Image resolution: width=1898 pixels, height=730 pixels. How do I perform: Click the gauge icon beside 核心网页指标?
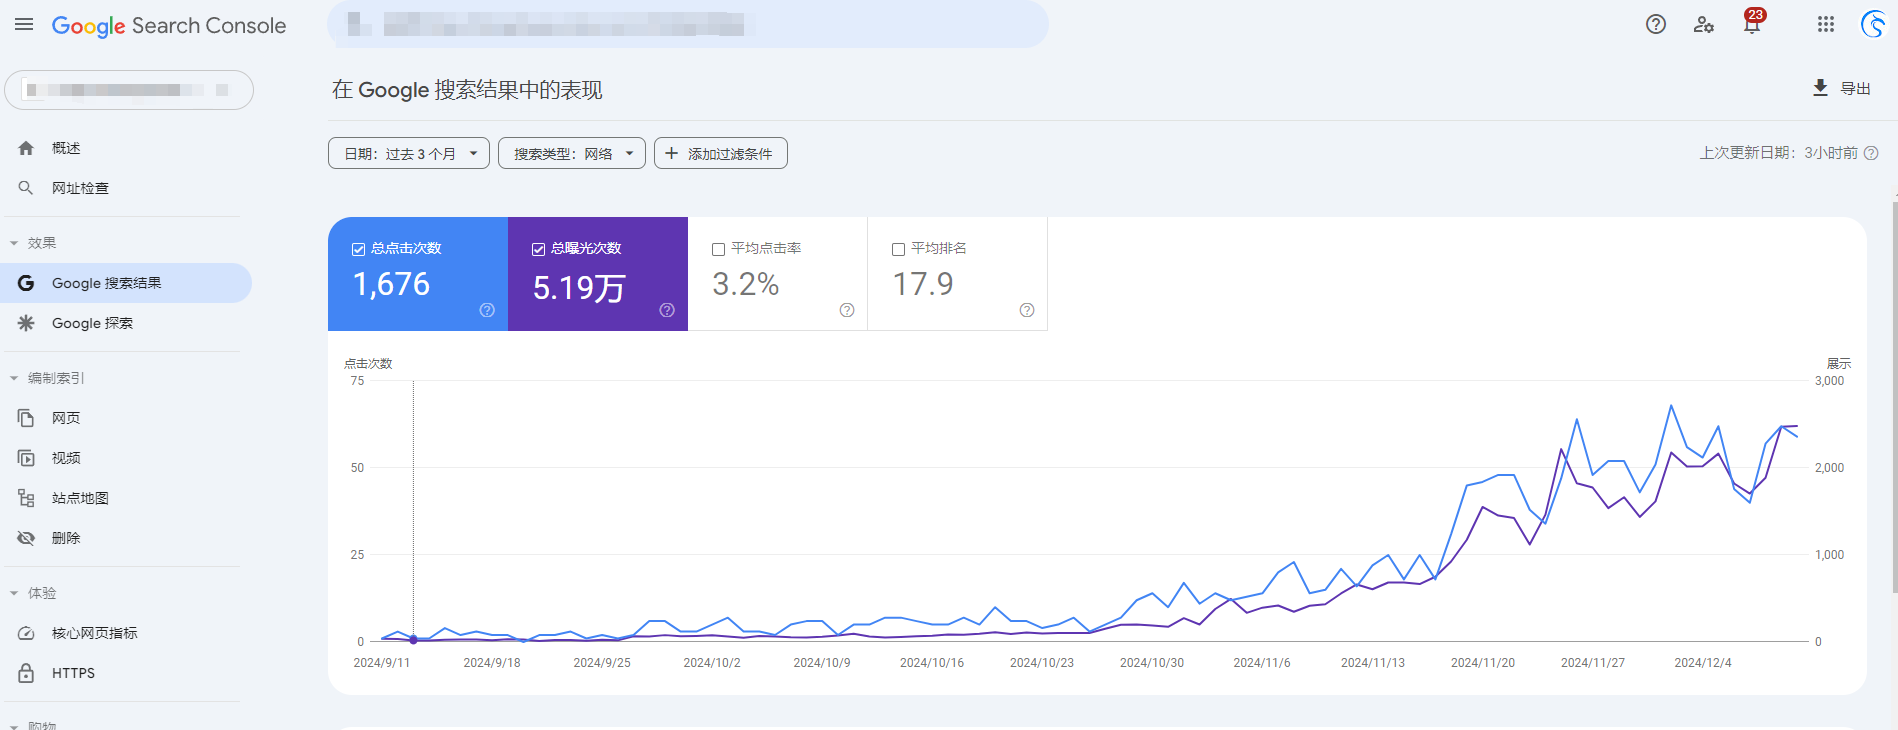pos(26,633)
